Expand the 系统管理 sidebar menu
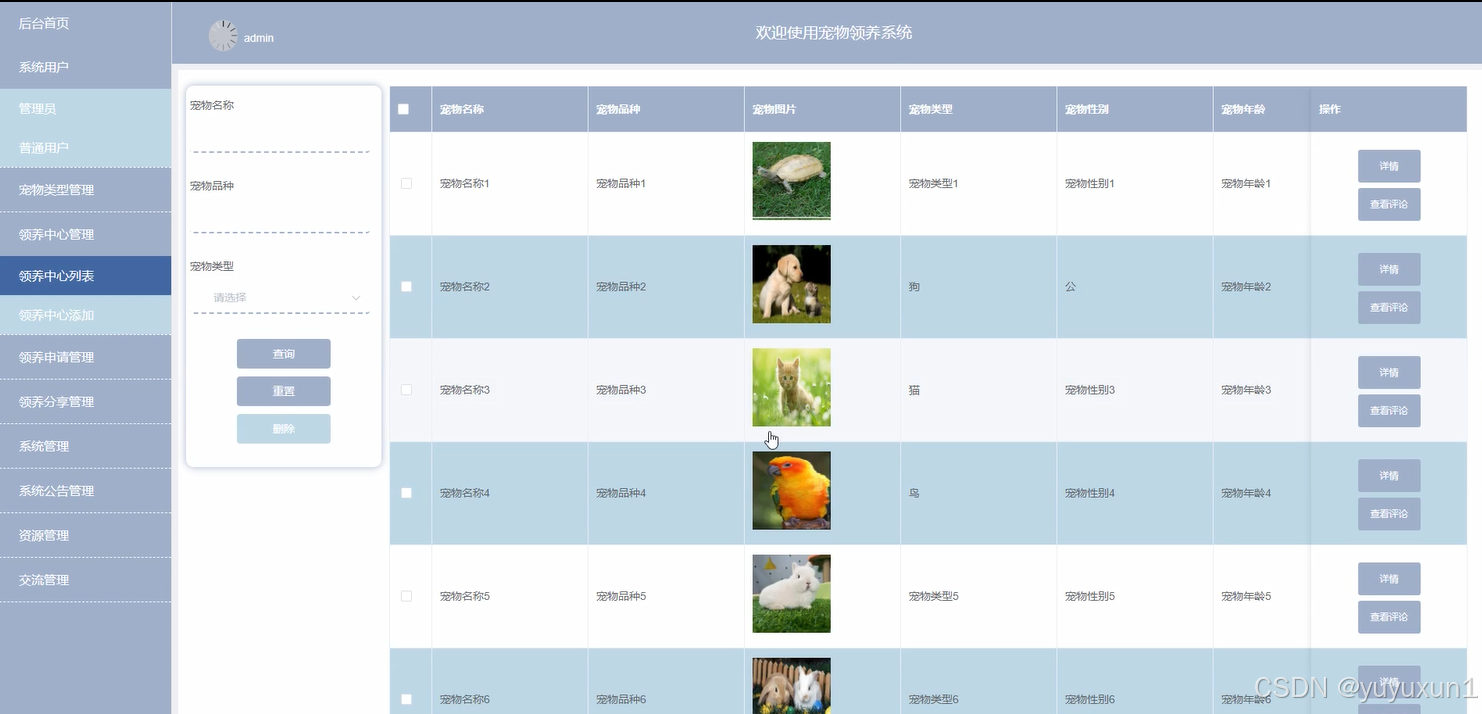The height and width of the screenshot is (714, 1482). (86, 446)
